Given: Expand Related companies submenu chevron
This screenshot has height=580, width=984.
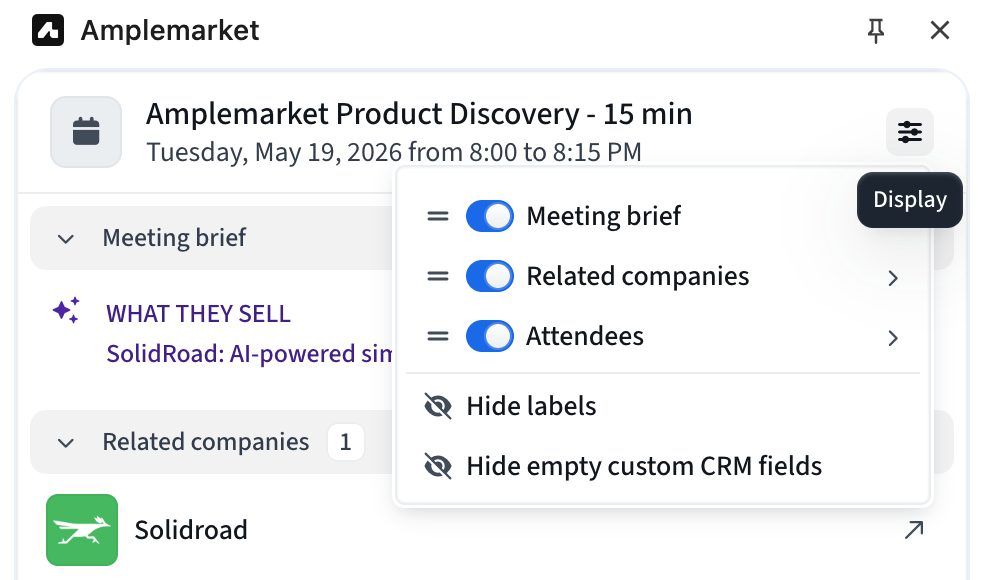Looking at the screenshot, I should [x=893, y=277].
